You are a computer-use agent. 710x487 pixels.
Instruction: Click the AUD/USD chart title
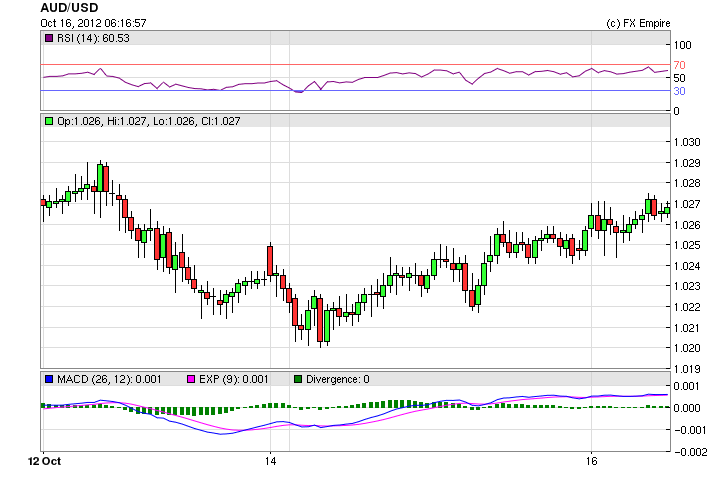pos(69,8)
